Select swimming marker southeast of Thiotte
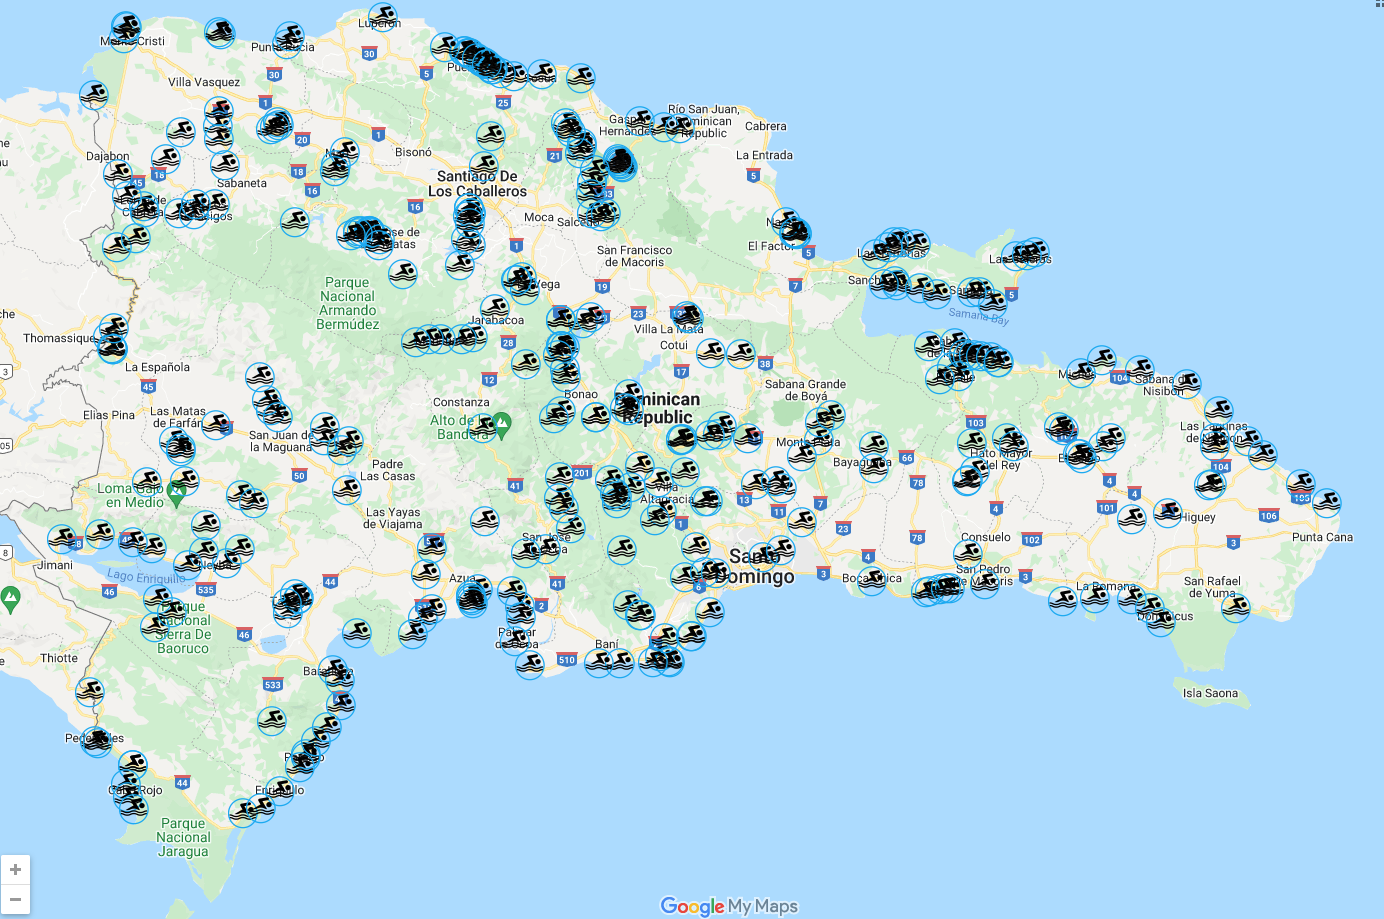Viewport: 1384px width, 919px height. point(90,692)
